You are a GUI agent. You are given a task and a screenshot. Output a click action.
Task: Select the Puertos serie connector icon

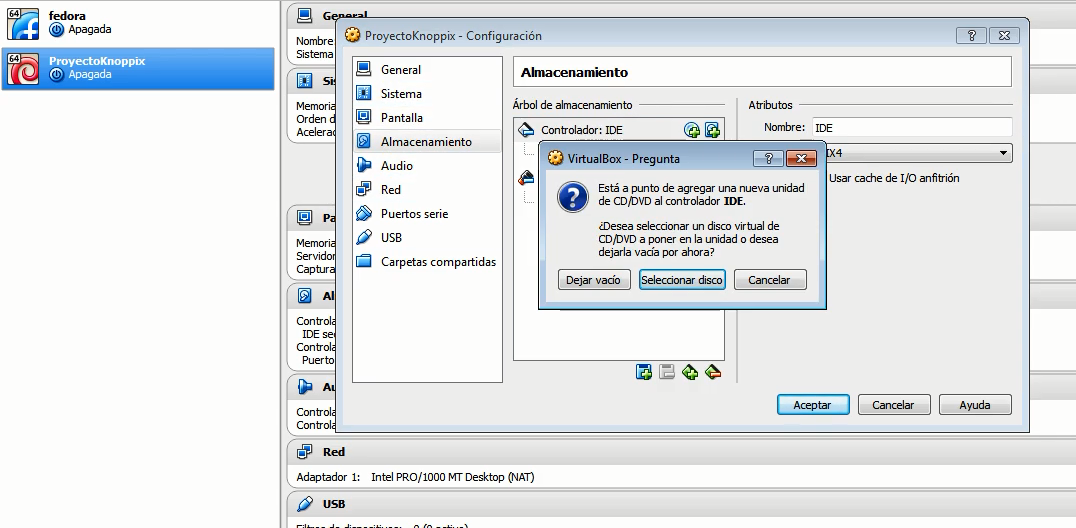tap(364, 214)
